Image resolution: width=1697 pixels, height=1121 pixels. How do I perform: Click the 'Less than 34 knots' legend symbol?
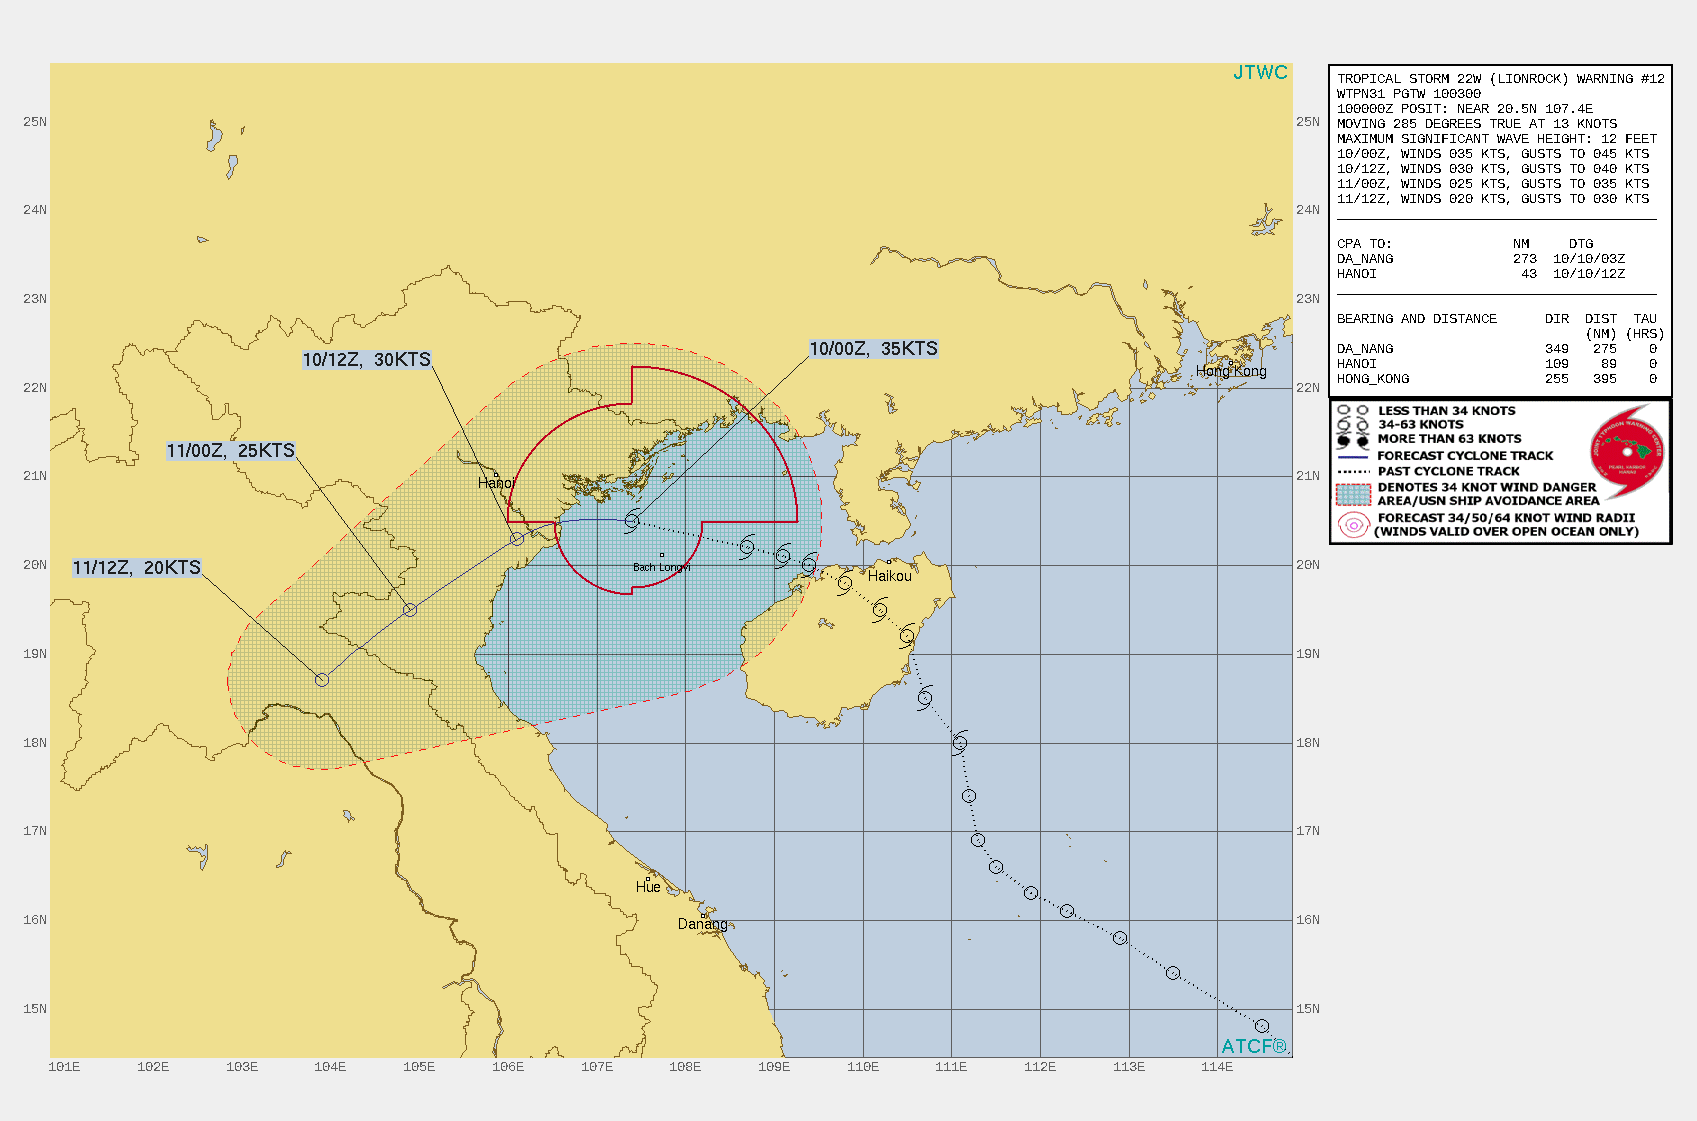tap(1353, 411)
